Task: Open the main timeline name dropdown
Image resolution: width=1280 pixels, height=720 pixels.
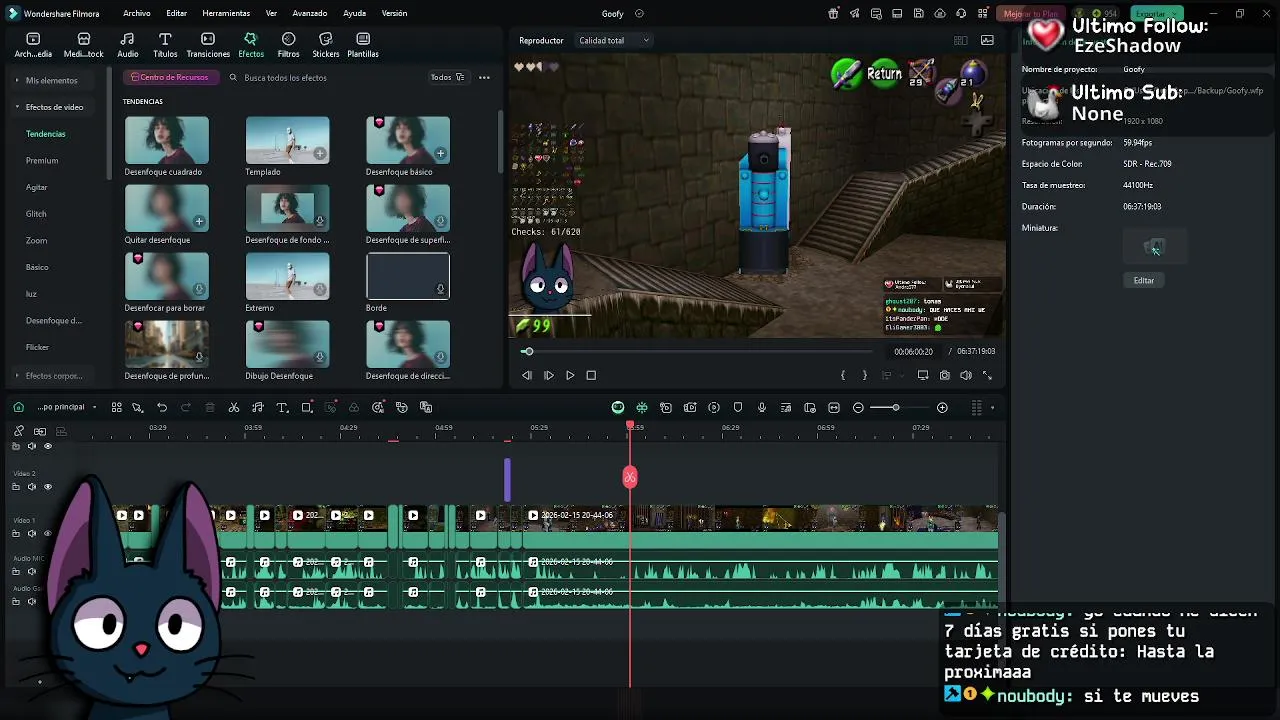Action: point(67,407)
